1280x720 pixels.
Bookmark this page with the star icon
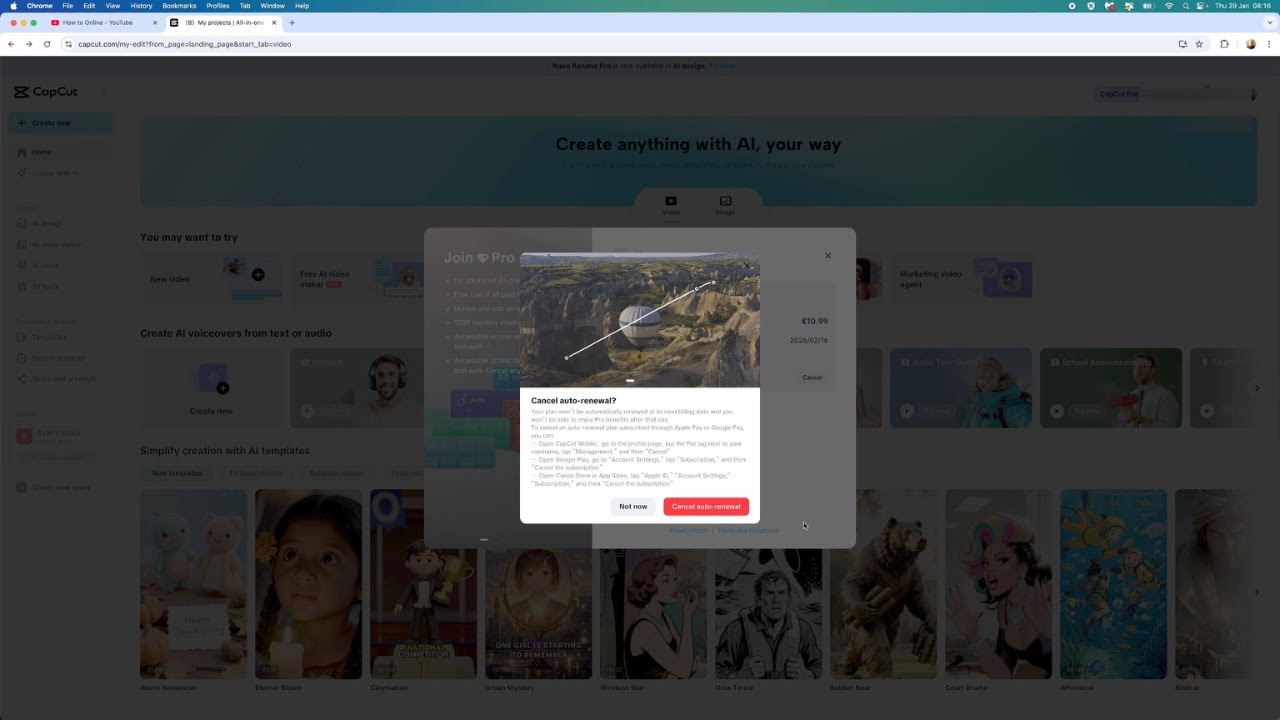tap(1199, 44)
